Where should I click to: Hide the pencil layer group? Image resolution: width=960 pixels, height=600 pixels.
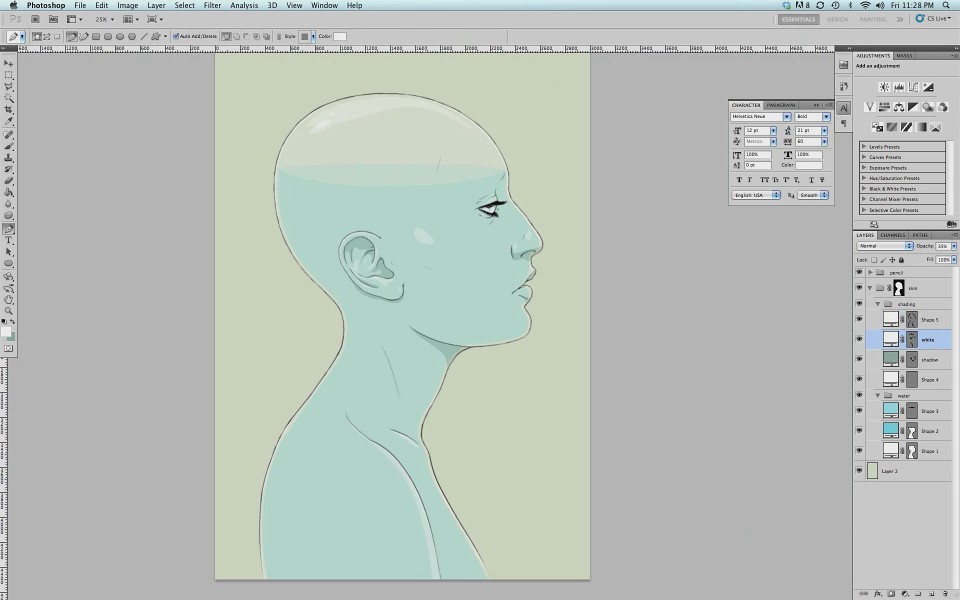click(858, 272)
